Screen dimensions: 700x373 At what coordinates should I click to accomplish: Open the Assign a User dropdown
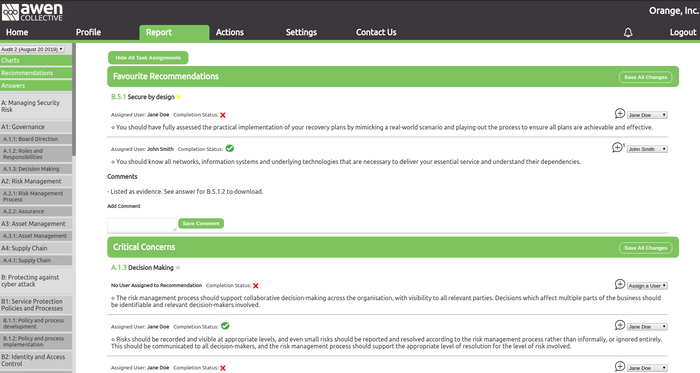pos(647,286)
